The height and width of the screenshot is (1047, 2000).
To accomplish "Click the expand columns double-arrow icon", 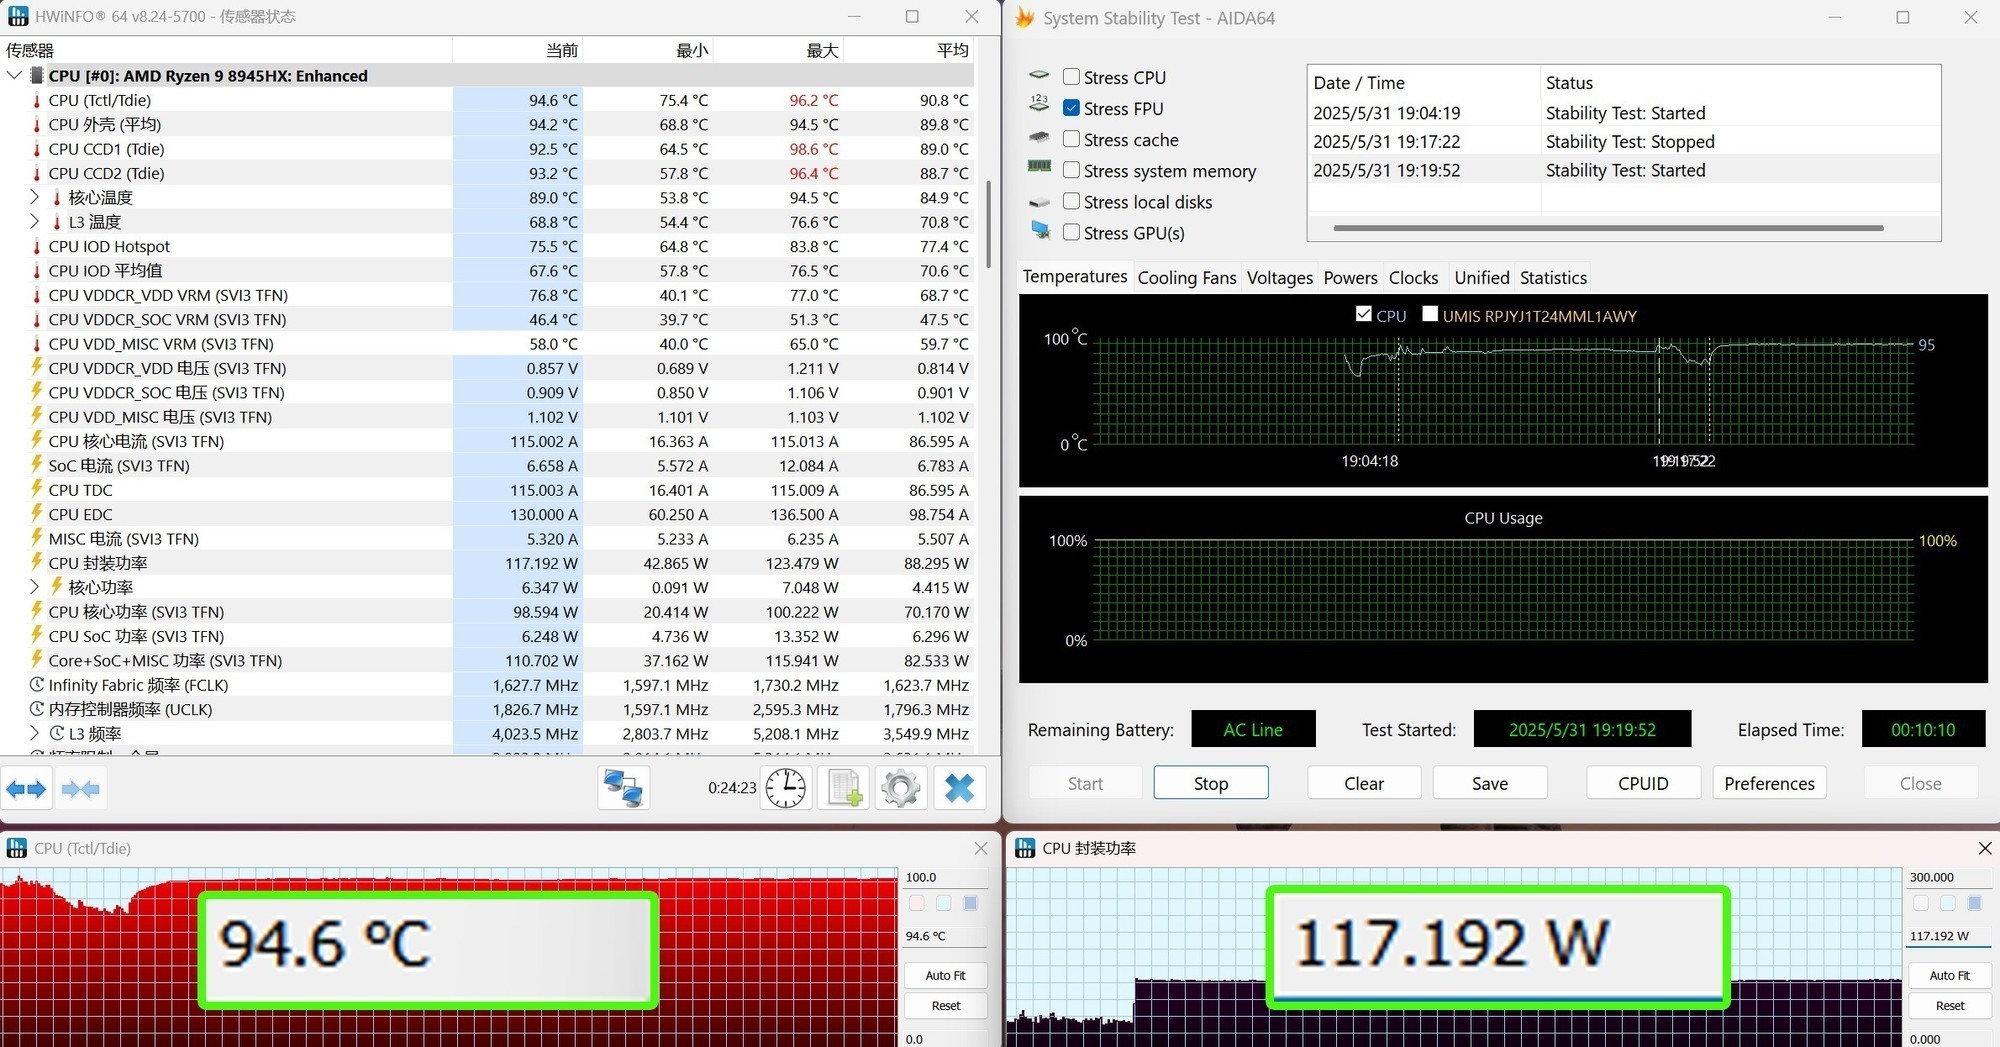I will click(26, 789).
